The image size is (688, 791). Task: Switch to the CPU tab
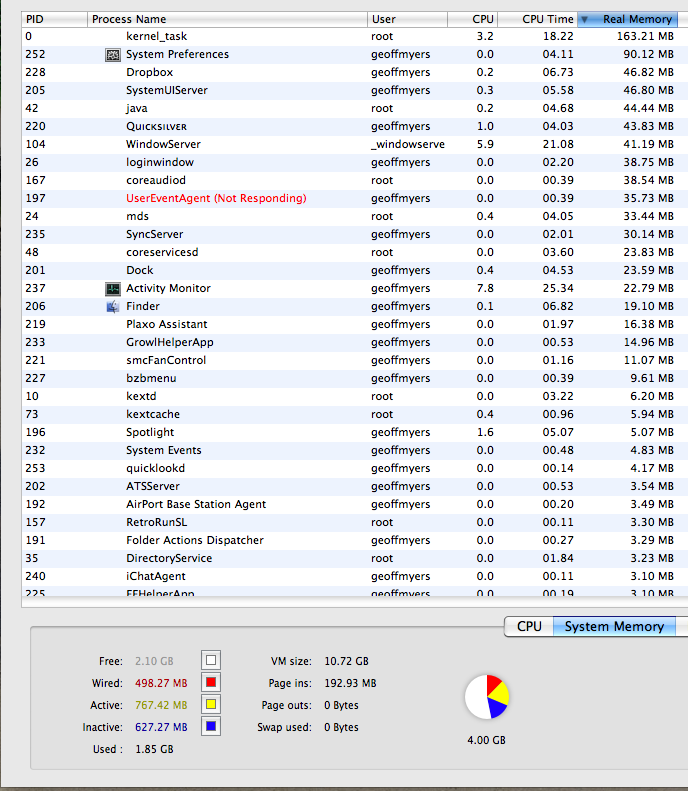click(529, 626)
